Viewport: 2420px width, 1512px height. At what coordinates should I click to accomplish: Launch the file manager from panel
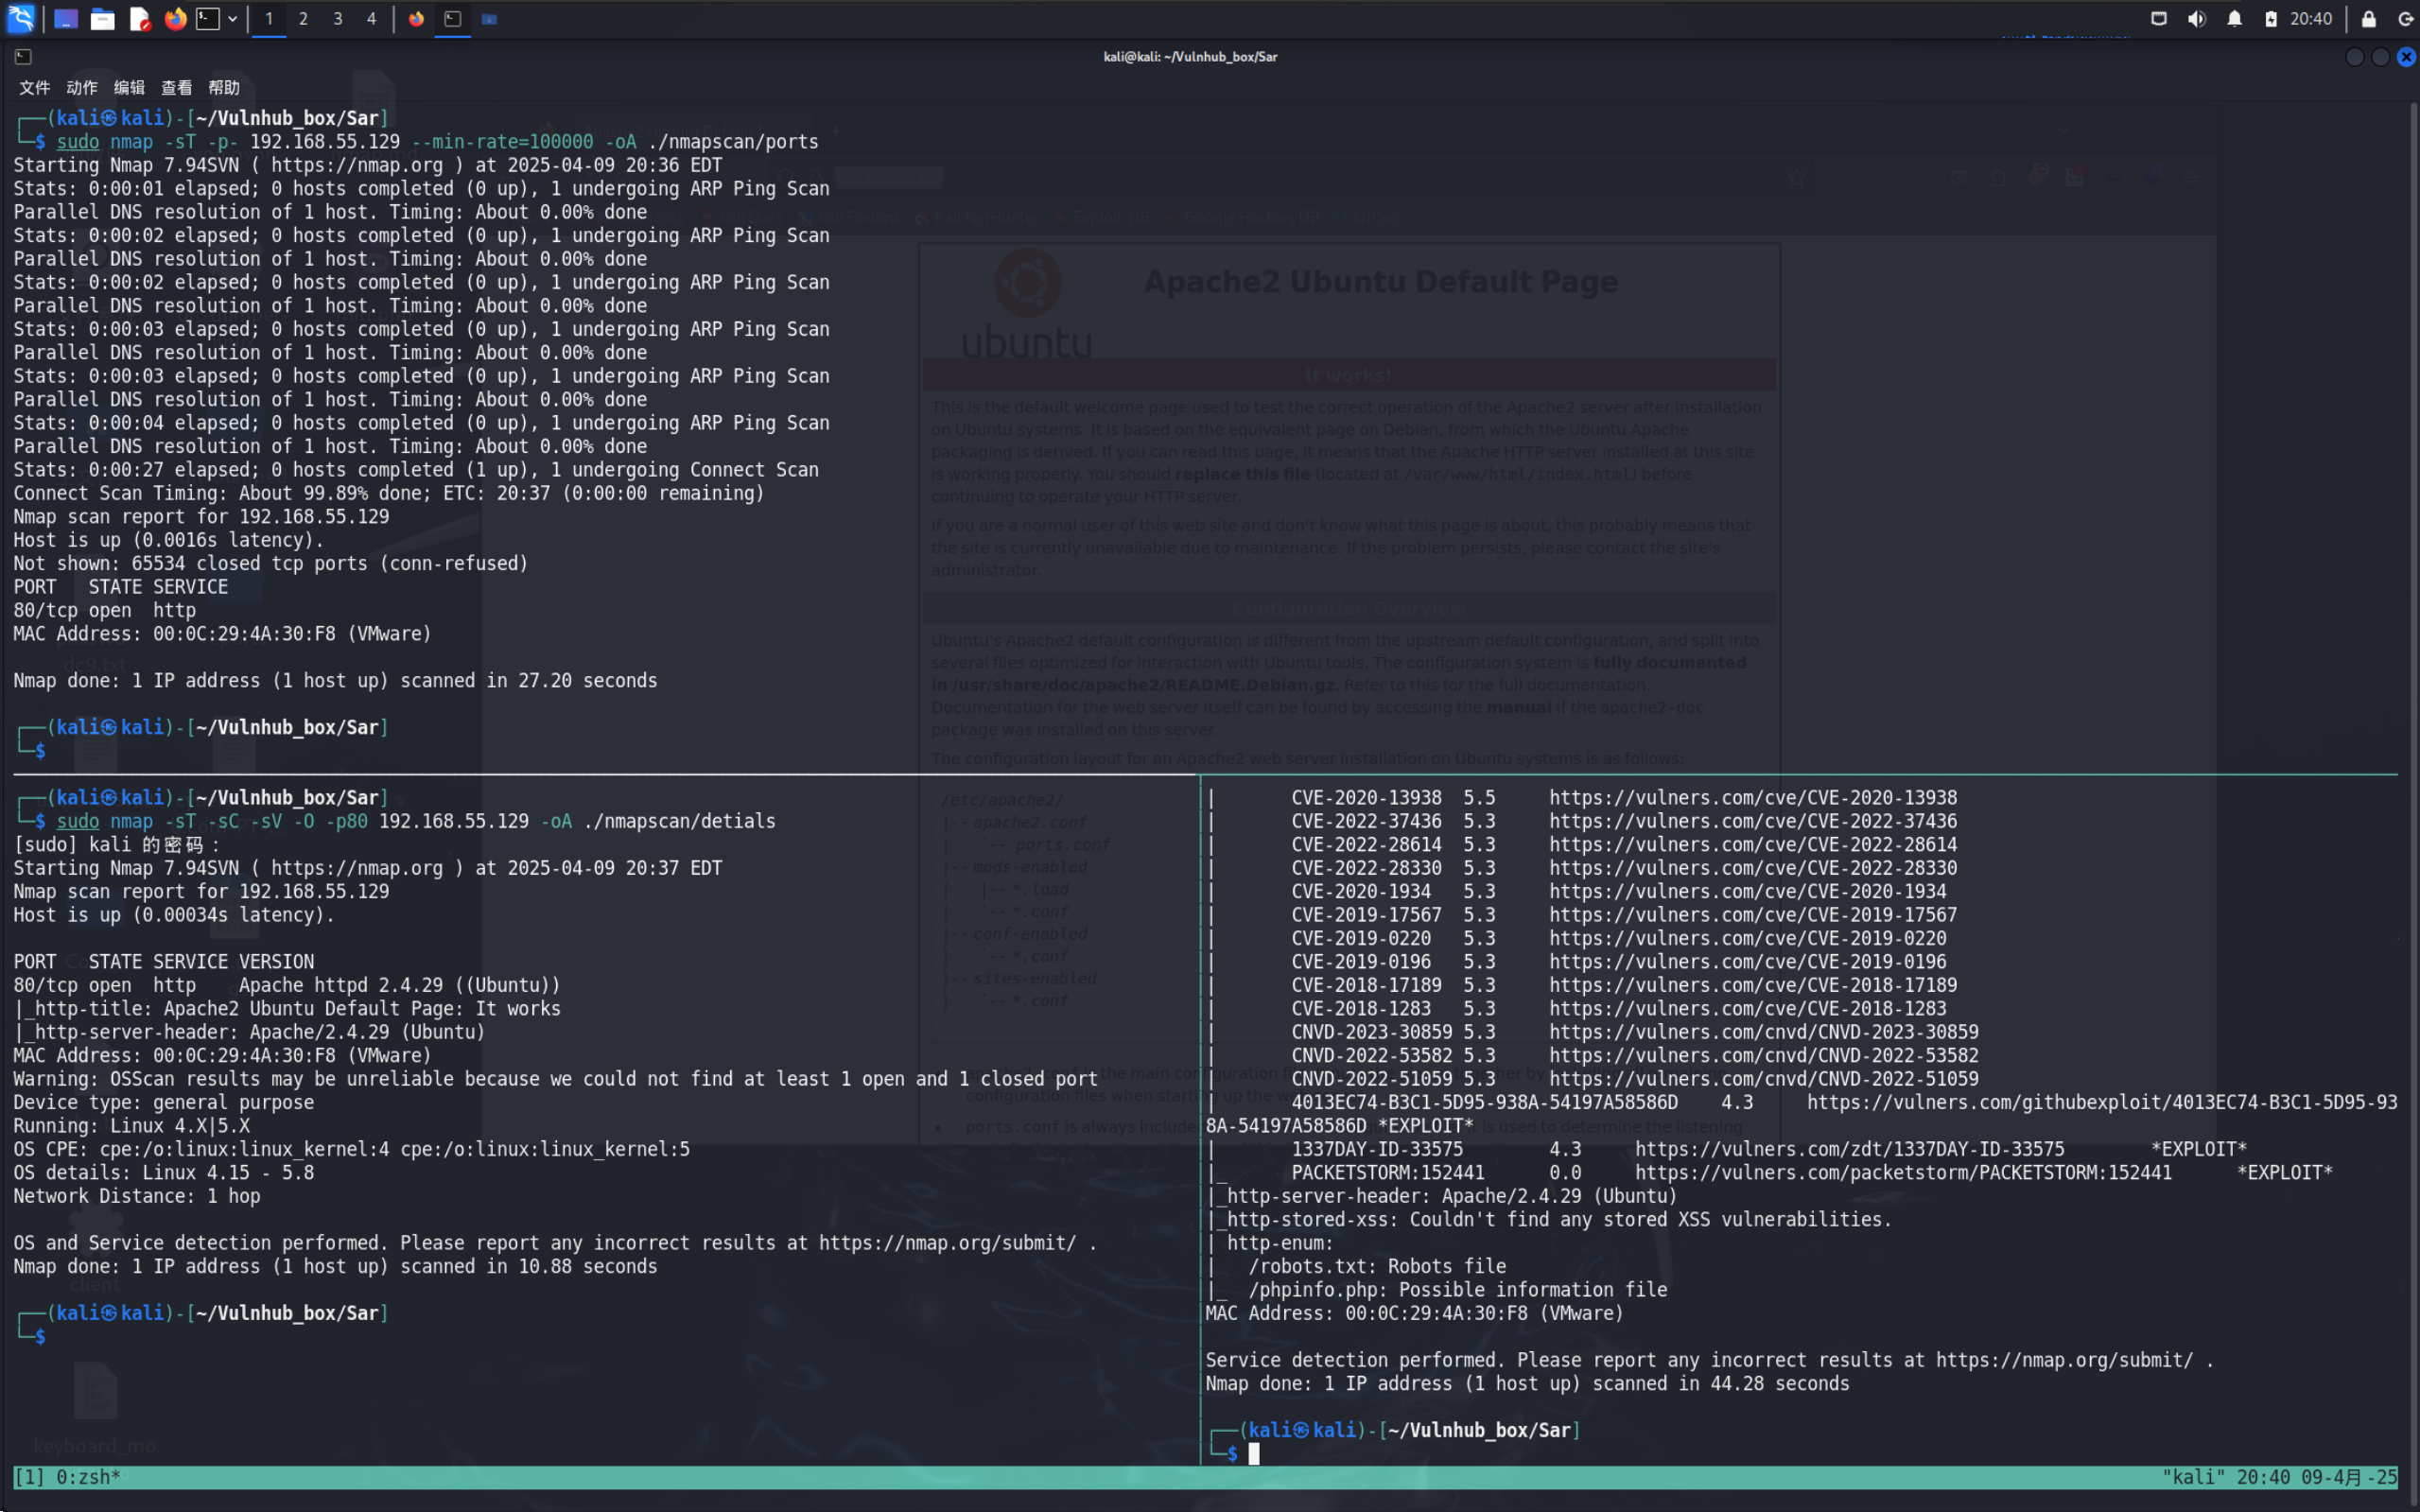102,19
